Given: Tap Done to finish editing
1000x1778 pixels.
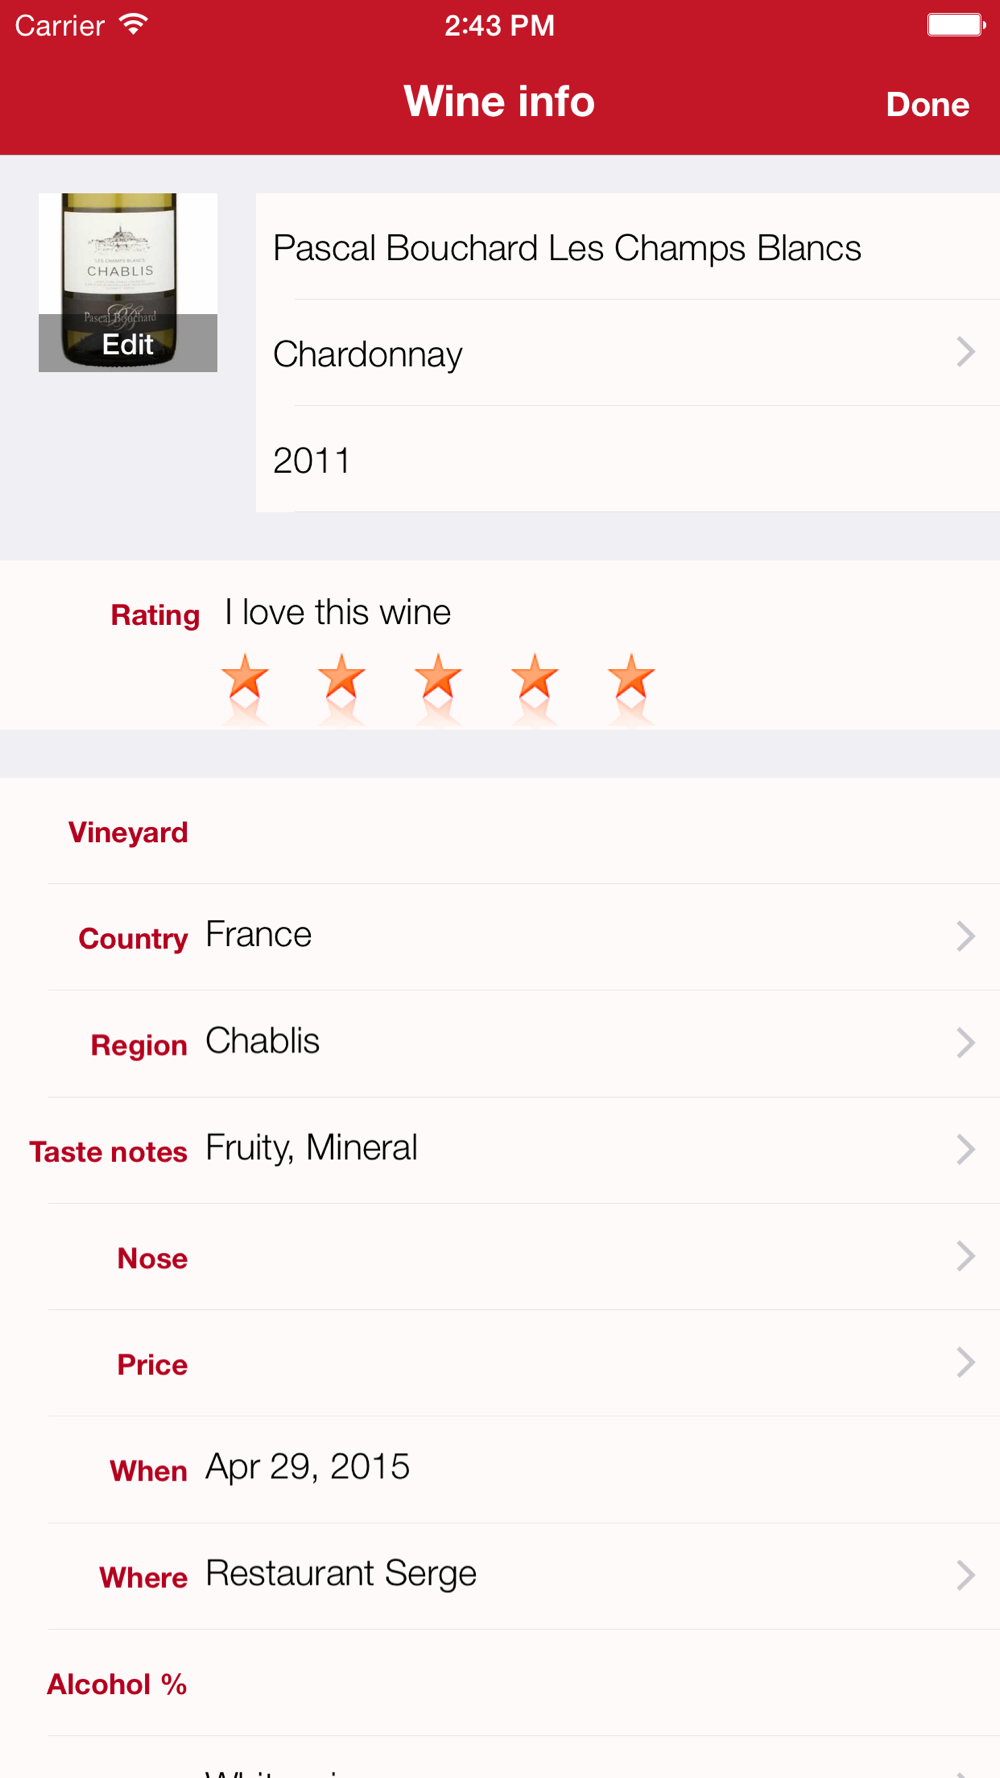Looking at the screenshot, I should (x=927, y=104).
